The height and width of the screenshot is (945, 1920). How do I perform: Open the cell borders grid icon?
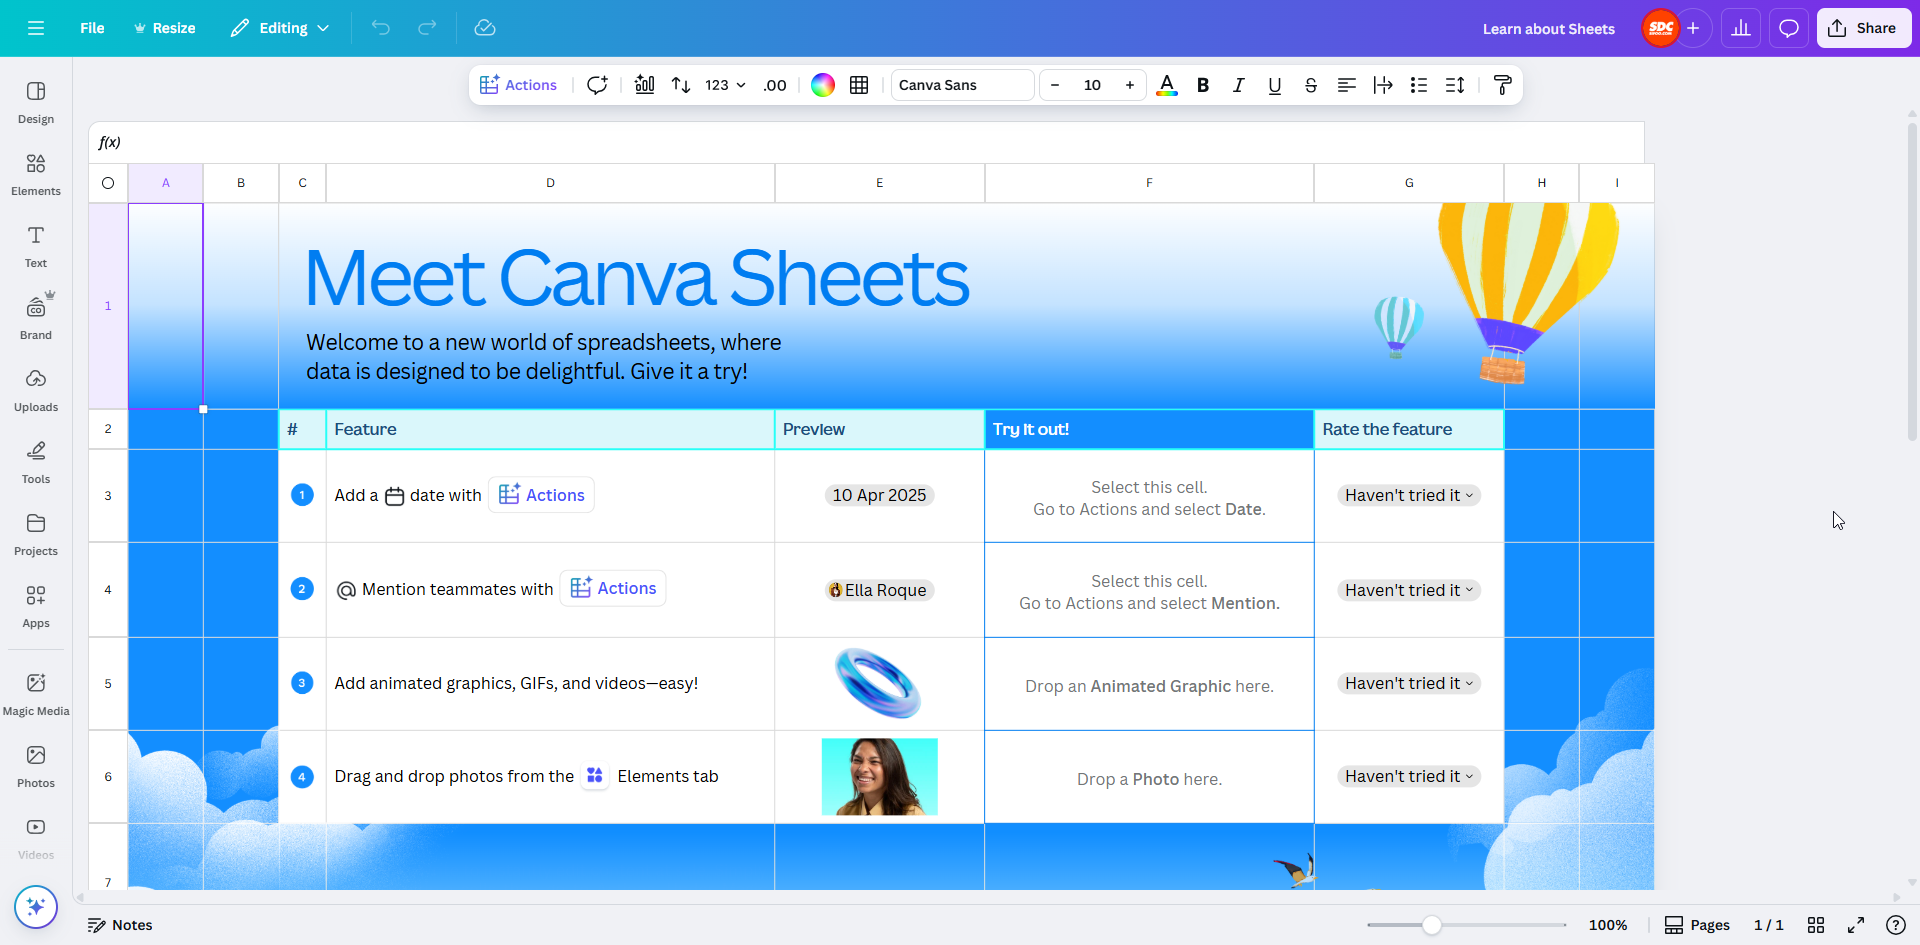859,85
